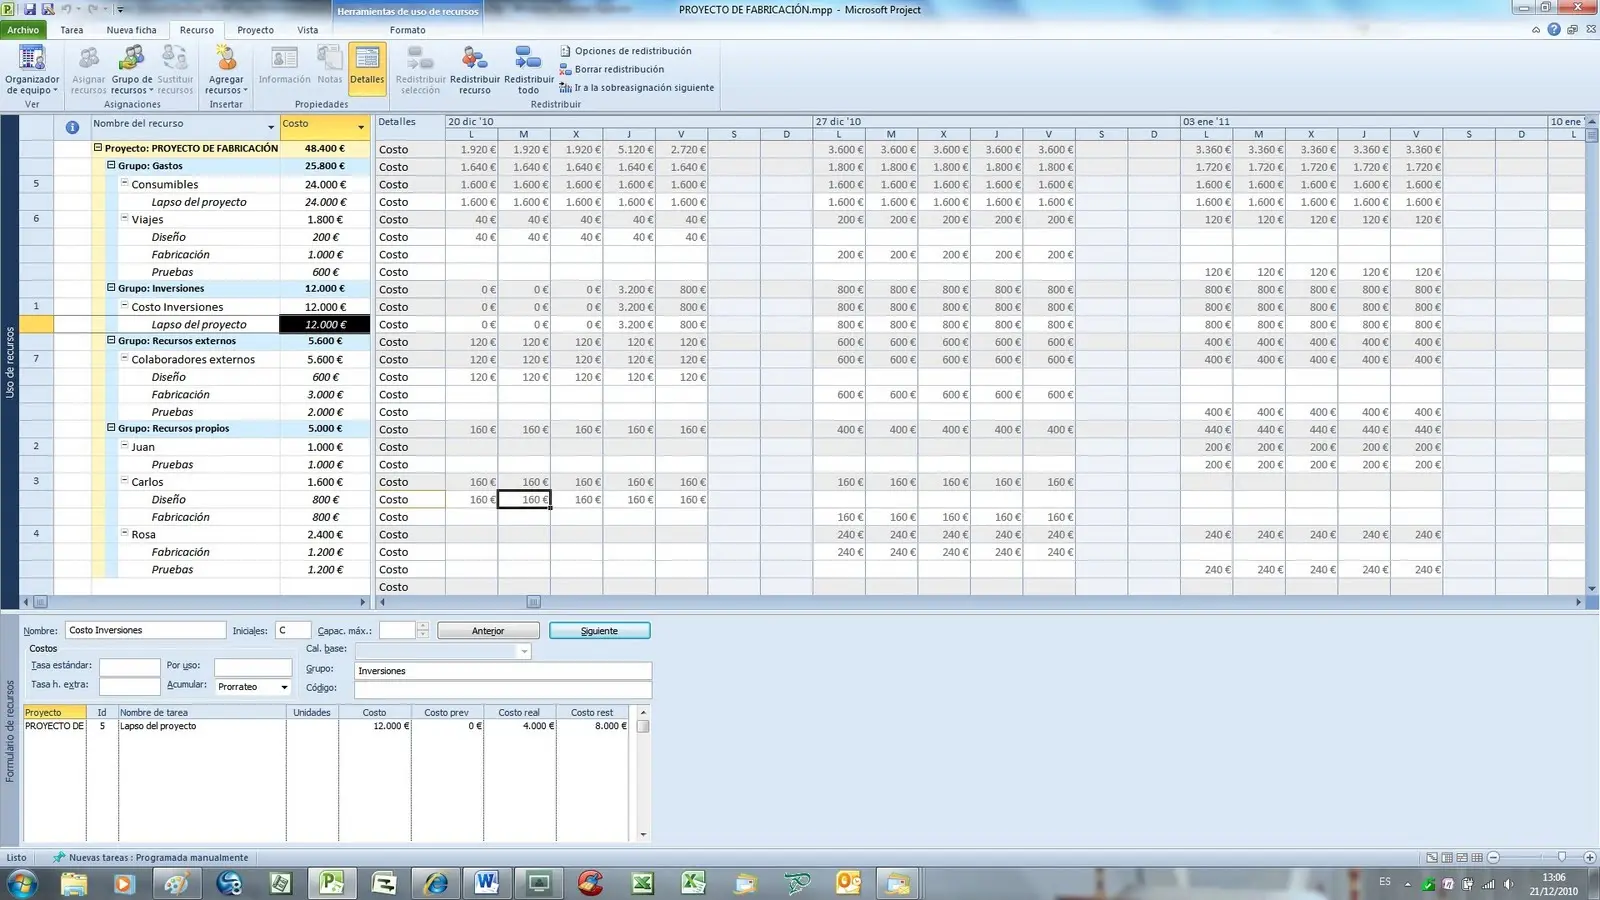Image resolution: width=1600 pixels, height=900 pixels.
Task: Click the fourth view shortcut grid icon in status bar
Action: [1477, 858]
